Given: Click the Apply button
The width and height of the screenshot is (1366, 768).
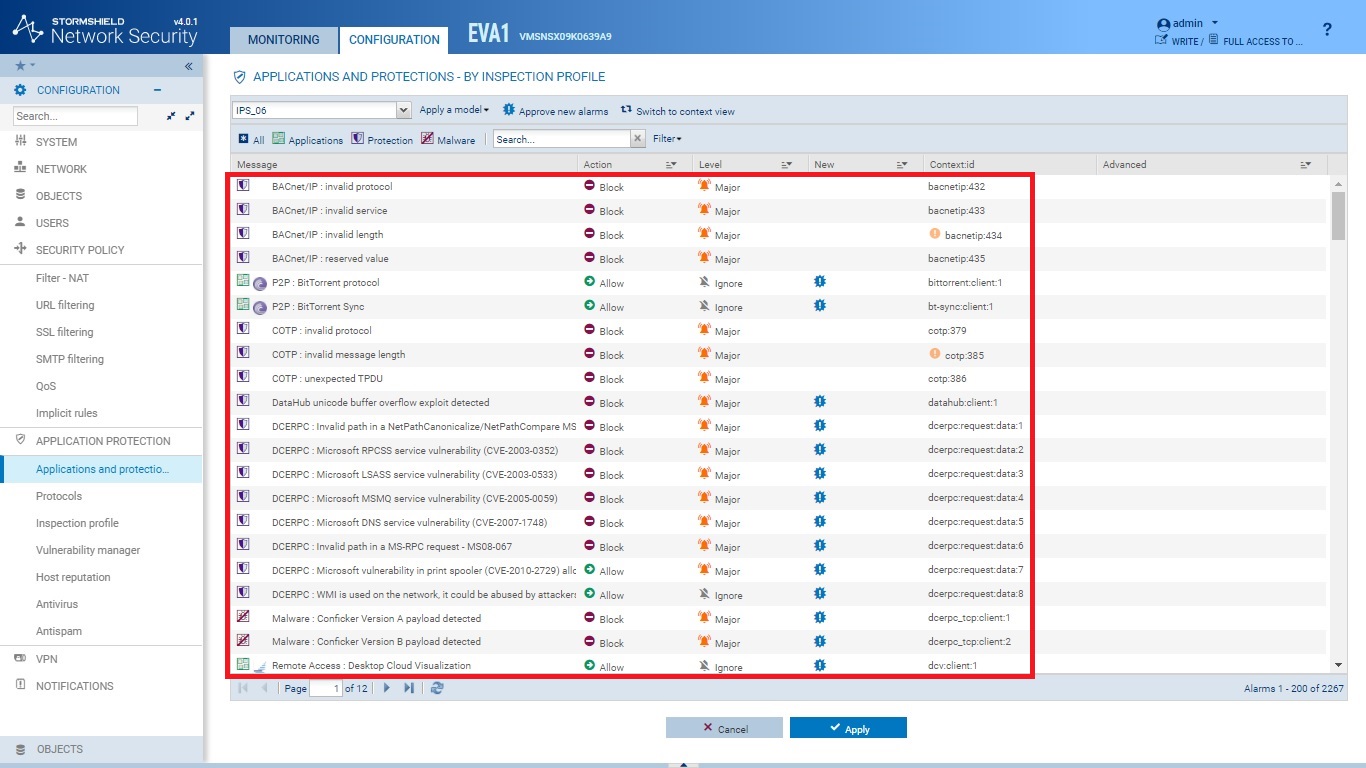Looking at the screenshot, I should [848, 728].
